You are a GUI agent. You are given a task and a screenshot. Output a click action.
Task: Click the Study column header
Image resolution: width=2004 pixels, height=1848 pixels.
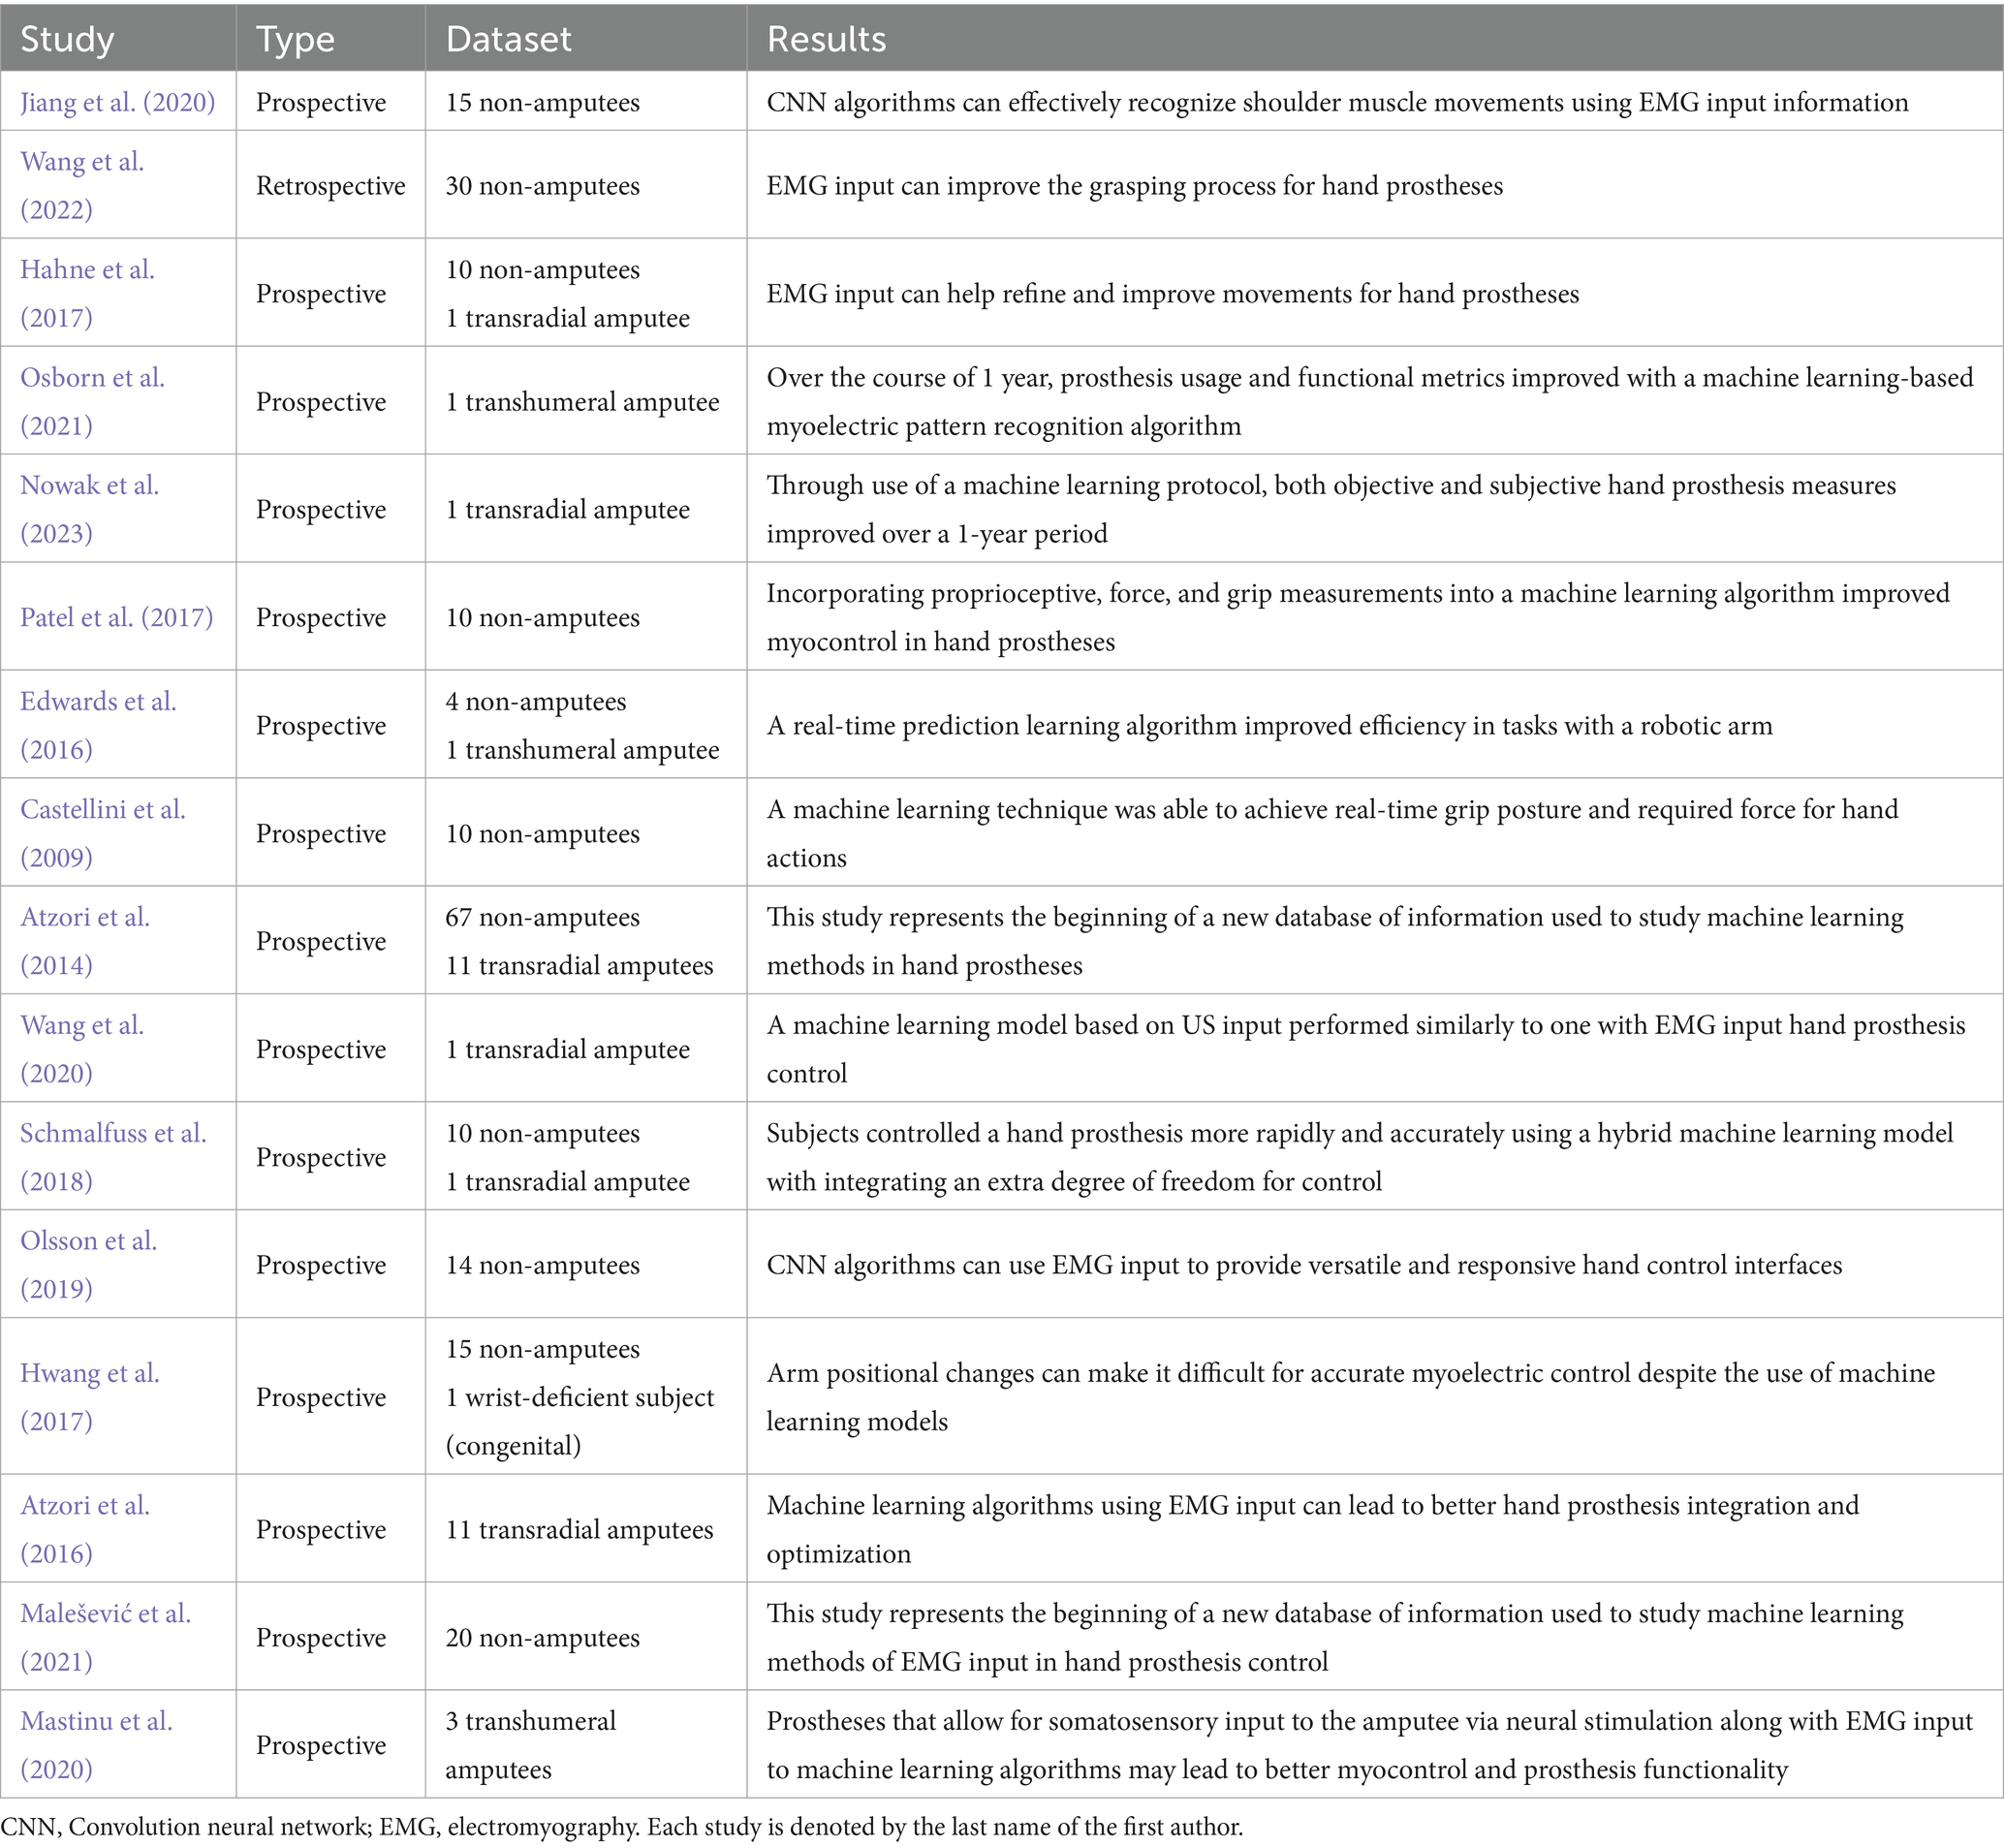(67, 39)
